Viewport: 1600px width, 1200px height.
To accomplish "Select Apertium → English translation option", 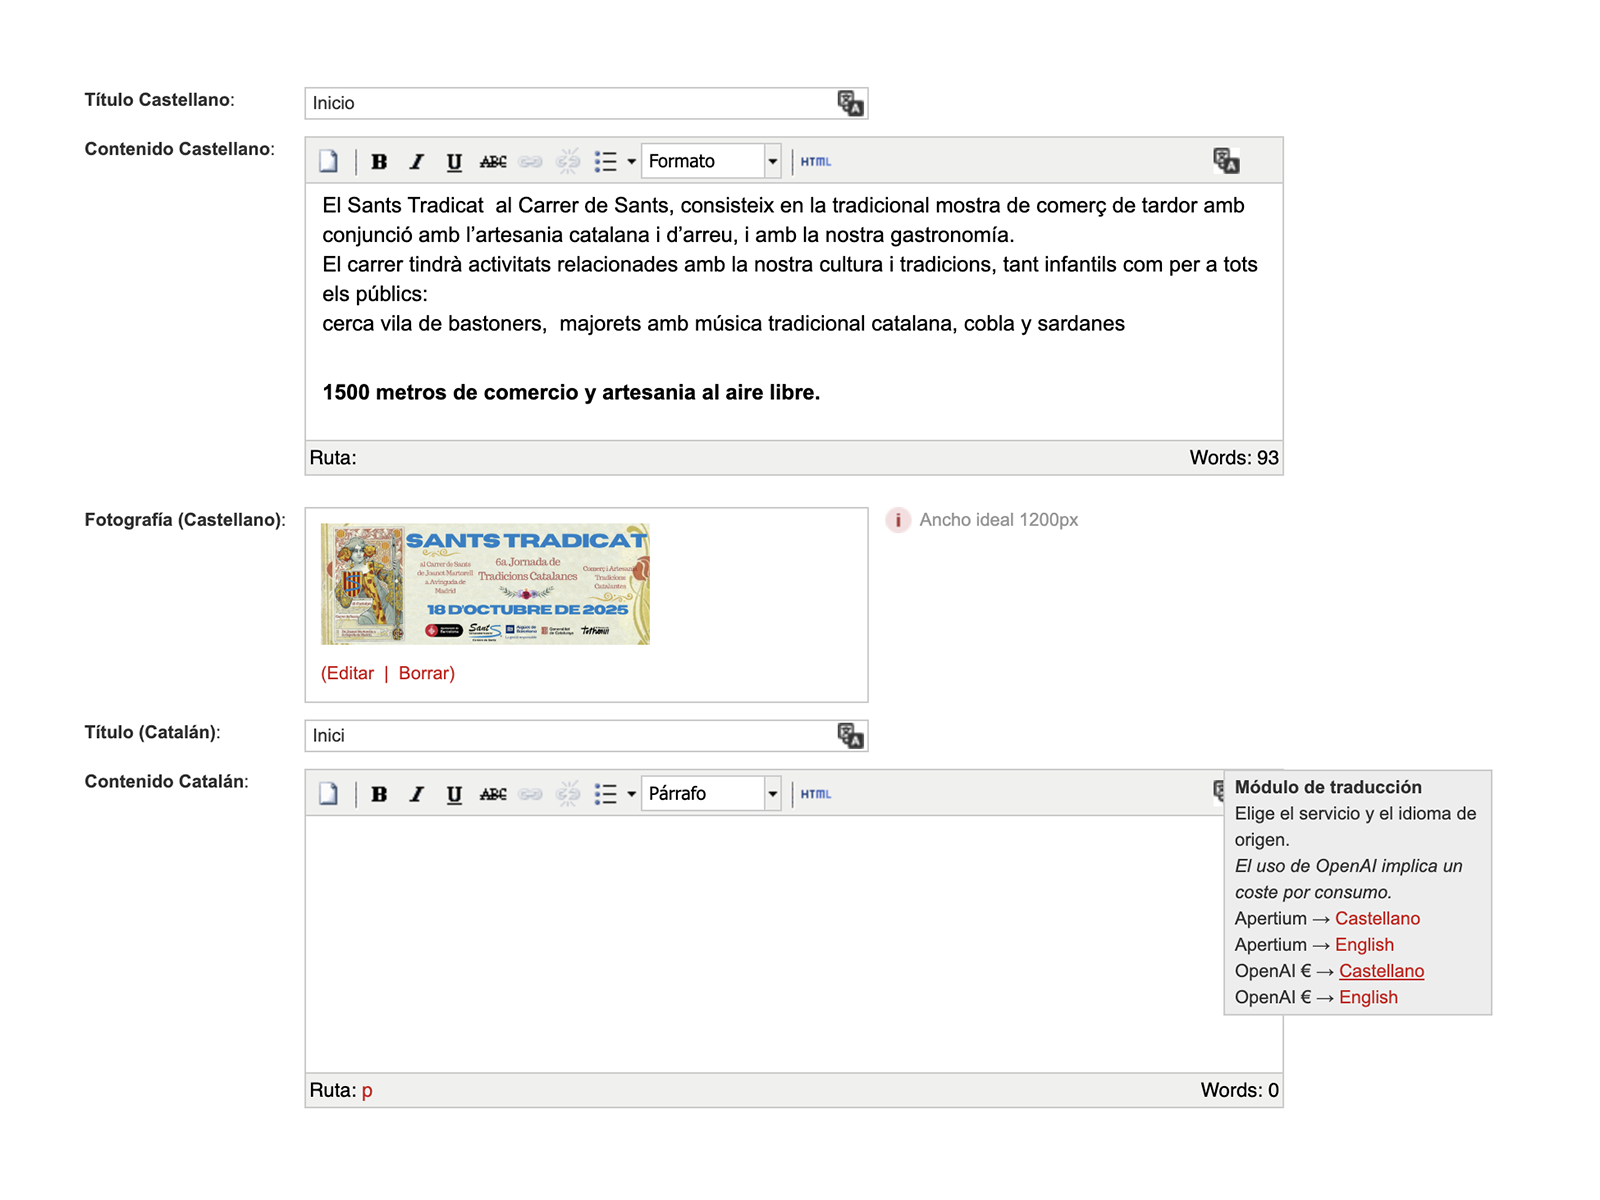I will (1364, 945).
